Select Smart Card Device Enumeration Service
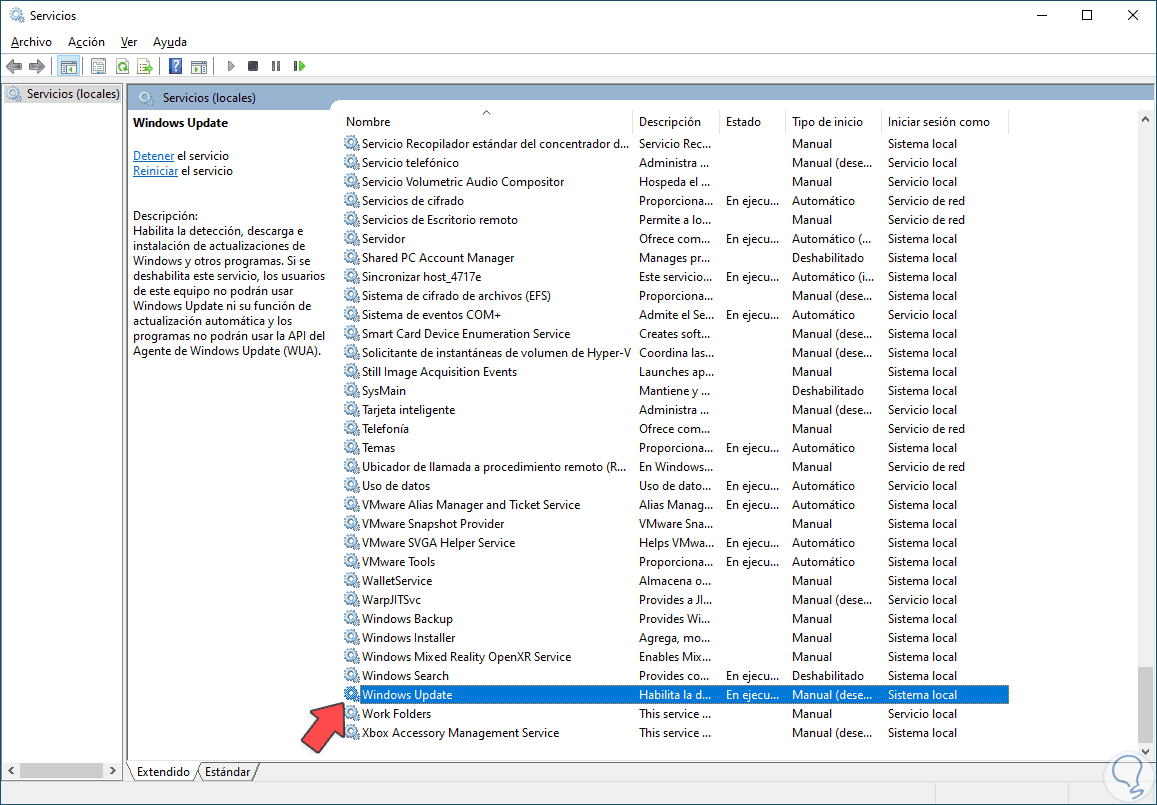Screen dimensions: 1157x805 676,334
